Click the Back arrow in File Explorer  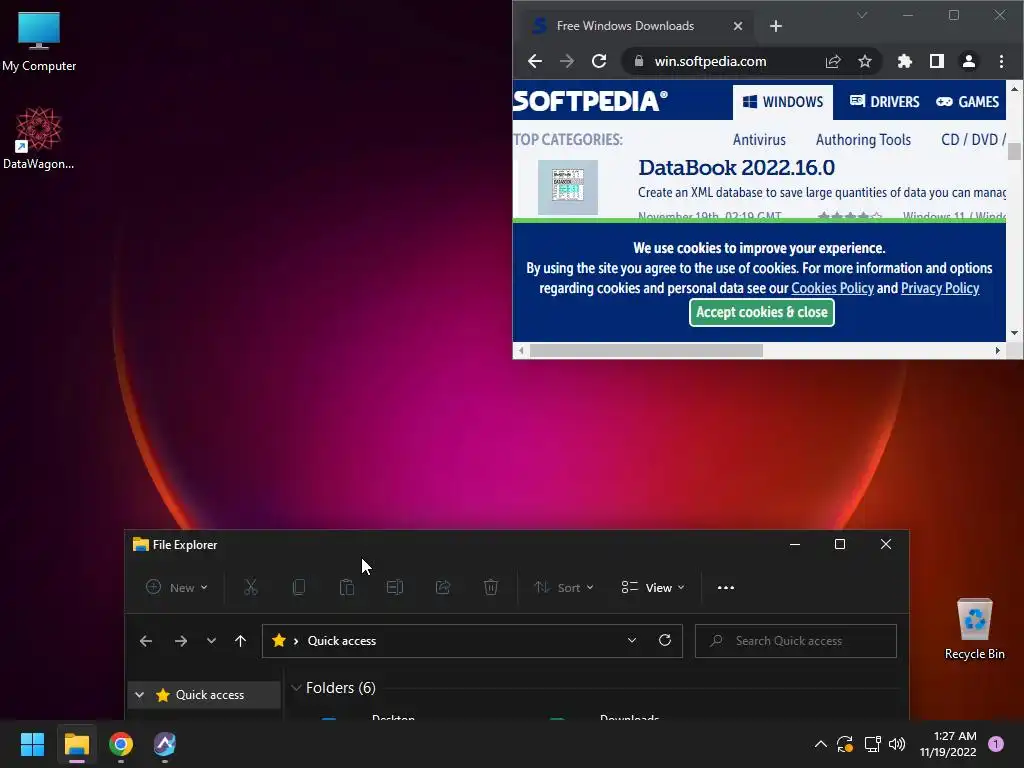point(146,641)
